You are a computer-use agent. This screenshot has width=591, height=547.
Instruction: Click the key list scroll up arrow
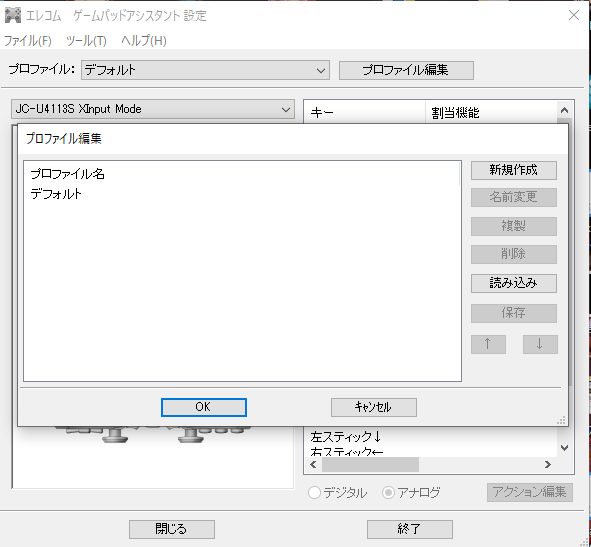(x=564, y=110)
